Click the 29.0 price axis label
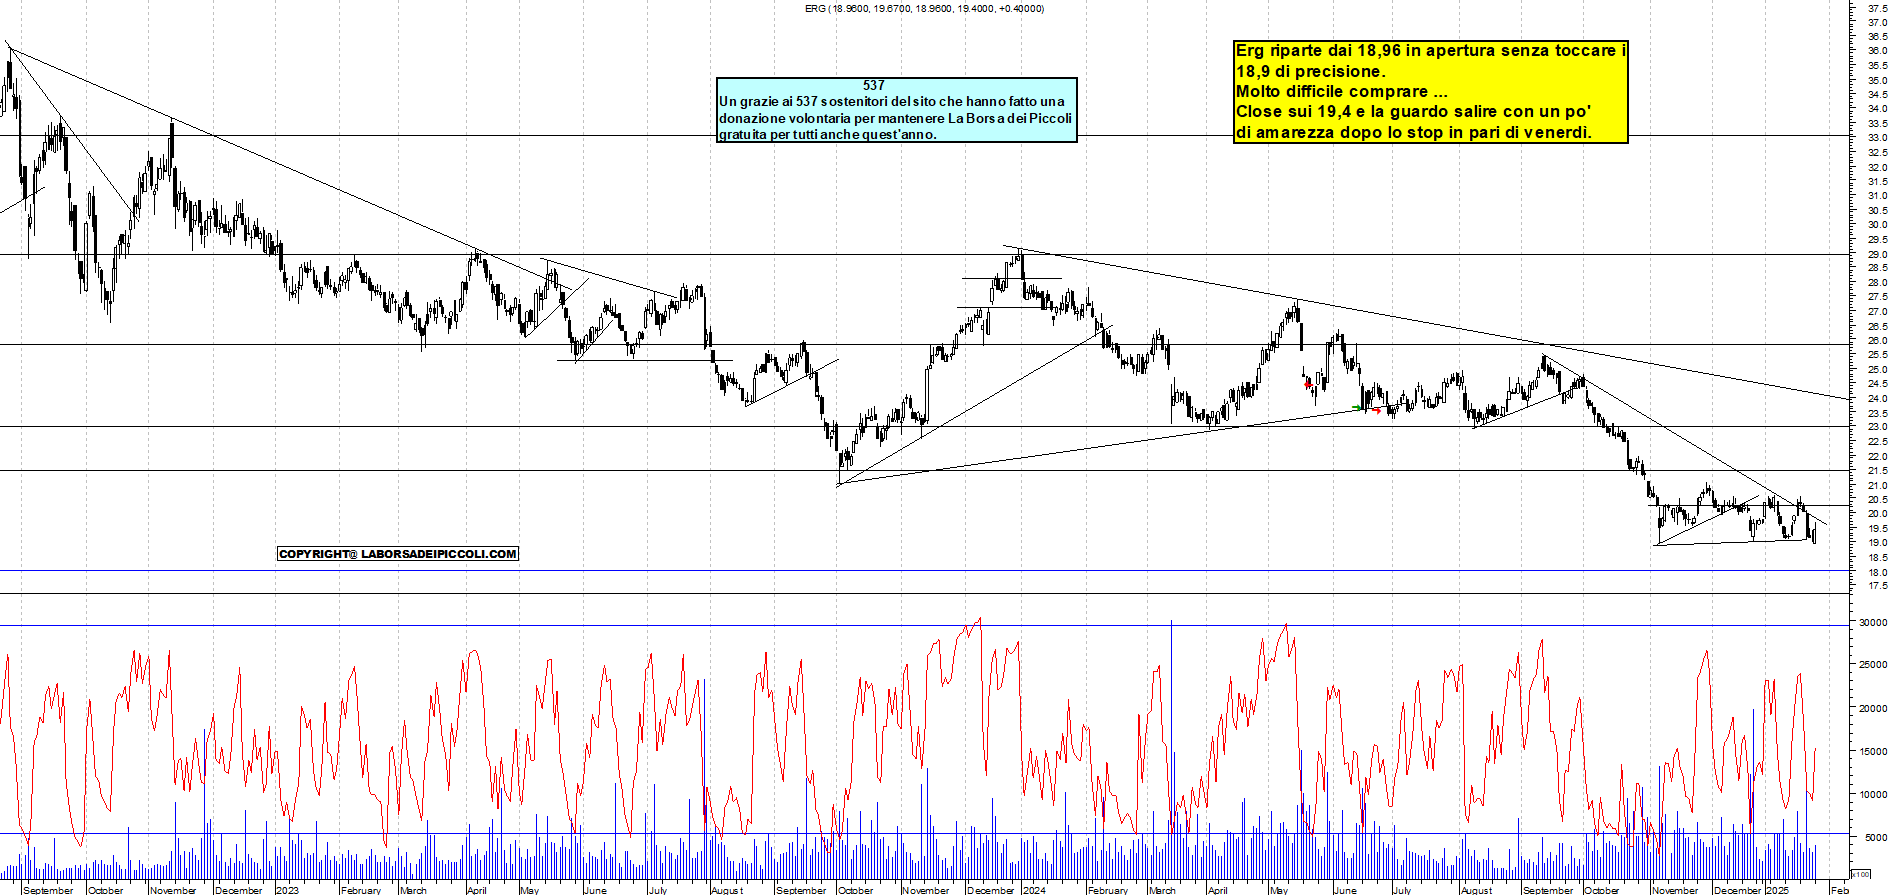Screen dimensions: 1890x895 [1877, 254]
